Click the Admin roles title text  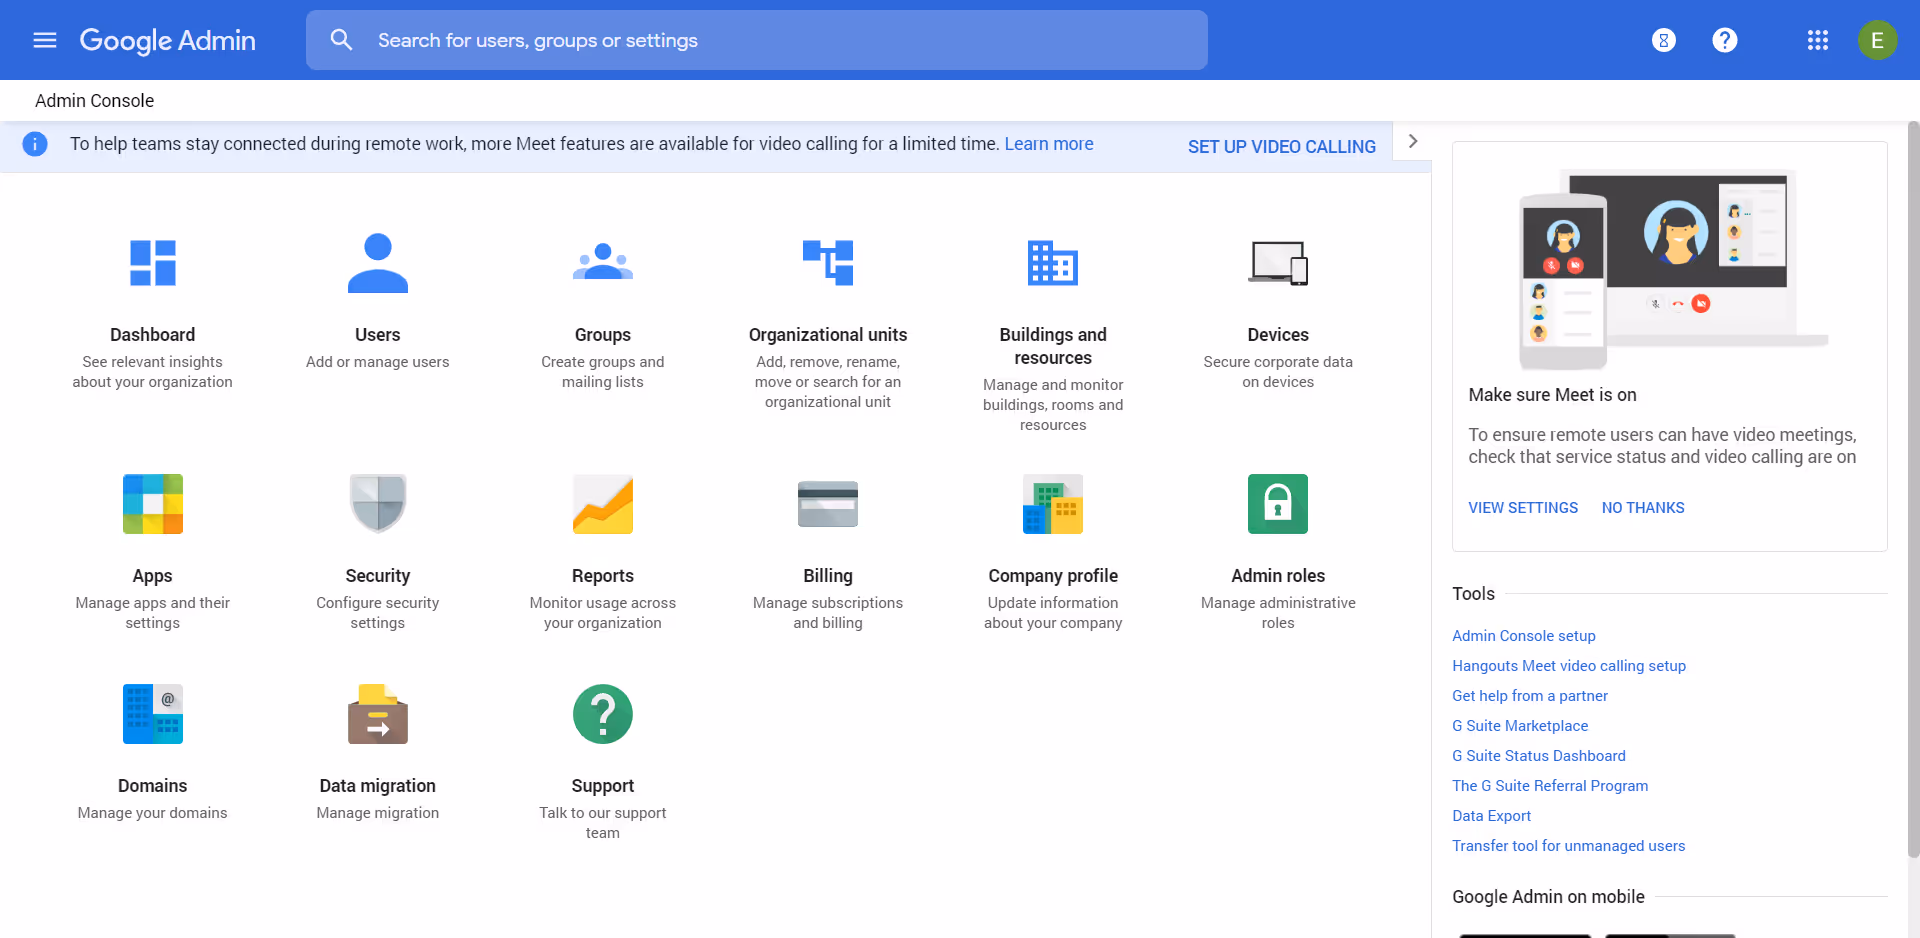[x=1278, y=576]
